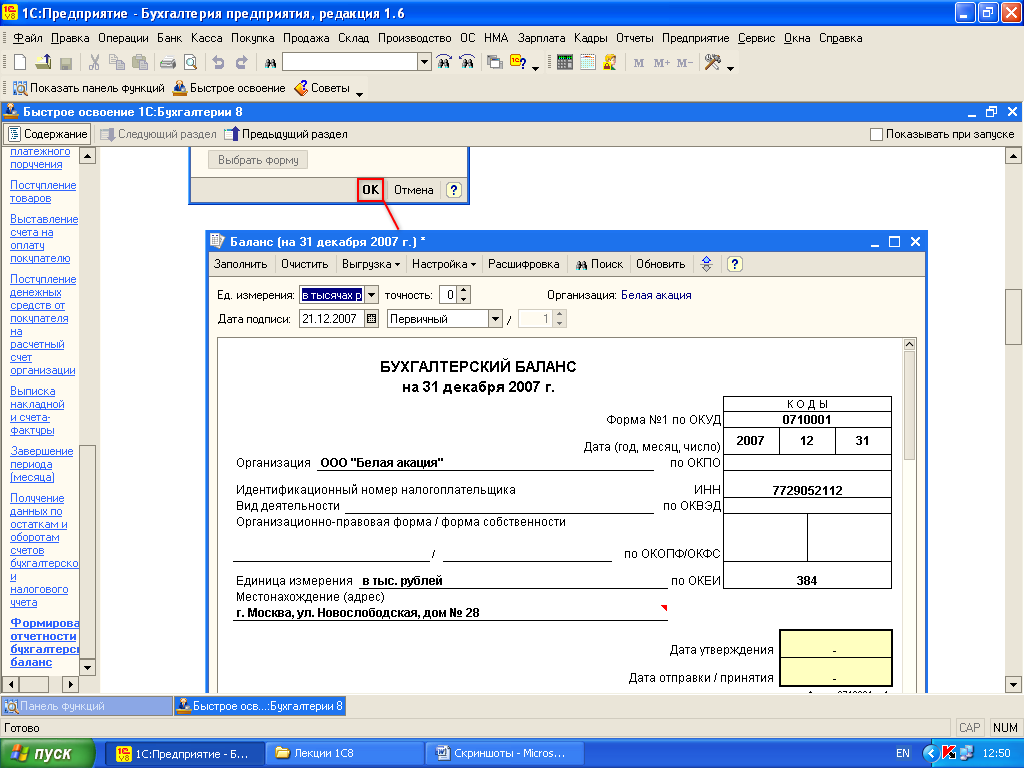This screenshot has width=1024, height=768.
Task: Click the Print preview magnifier icon
Action: (x=190, y=63)
